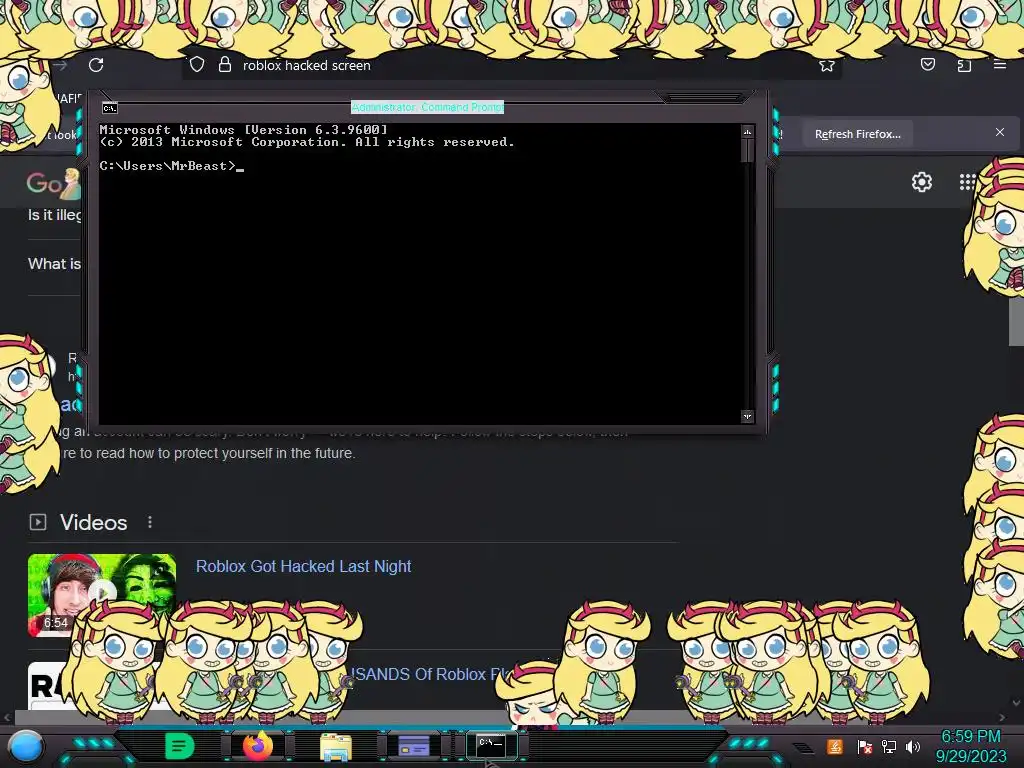The height and width of the screenshot is (768, 1024).
Task: Open Google quick settings gear icon
Action: tap(921, 182)
